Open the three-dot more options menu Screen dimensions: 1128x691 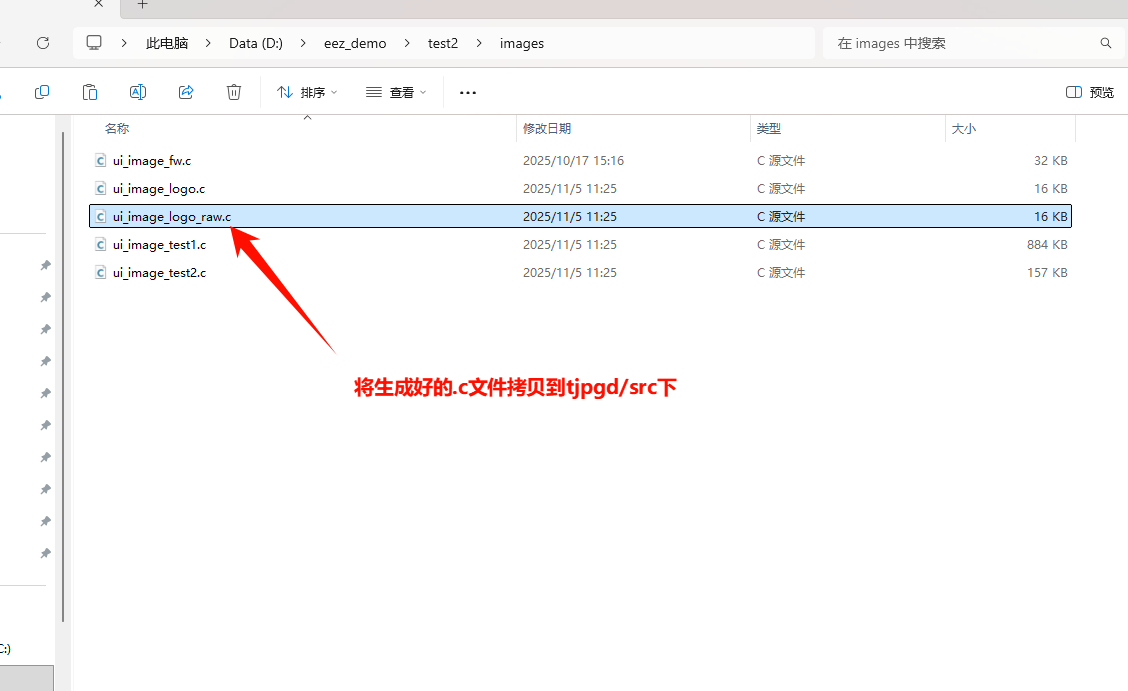pyautogui.click(x=467, y=92)
